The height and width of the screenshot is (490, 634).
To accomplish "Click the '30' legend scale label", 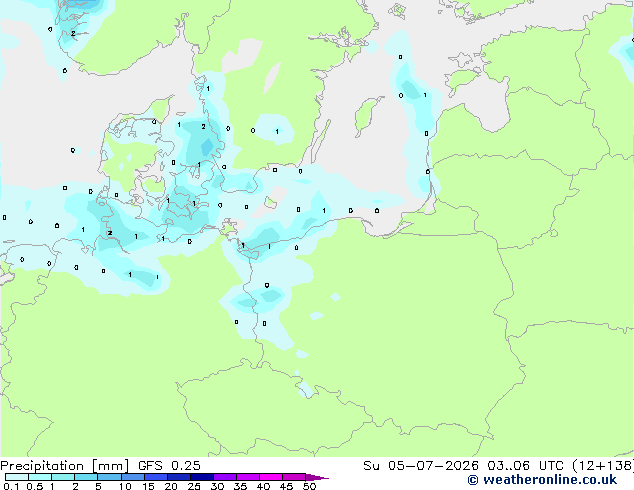I will click(x=217, y=486).
